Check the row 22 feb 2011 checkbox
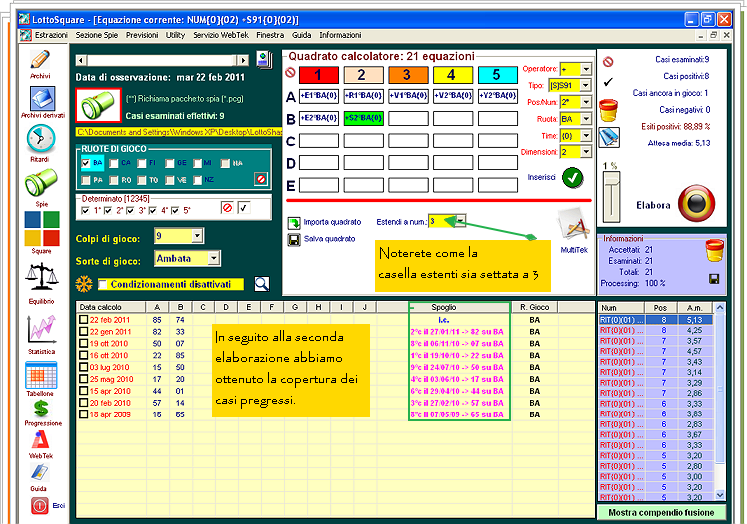Viewport: 747px width, 524px height. pos(83,320)
